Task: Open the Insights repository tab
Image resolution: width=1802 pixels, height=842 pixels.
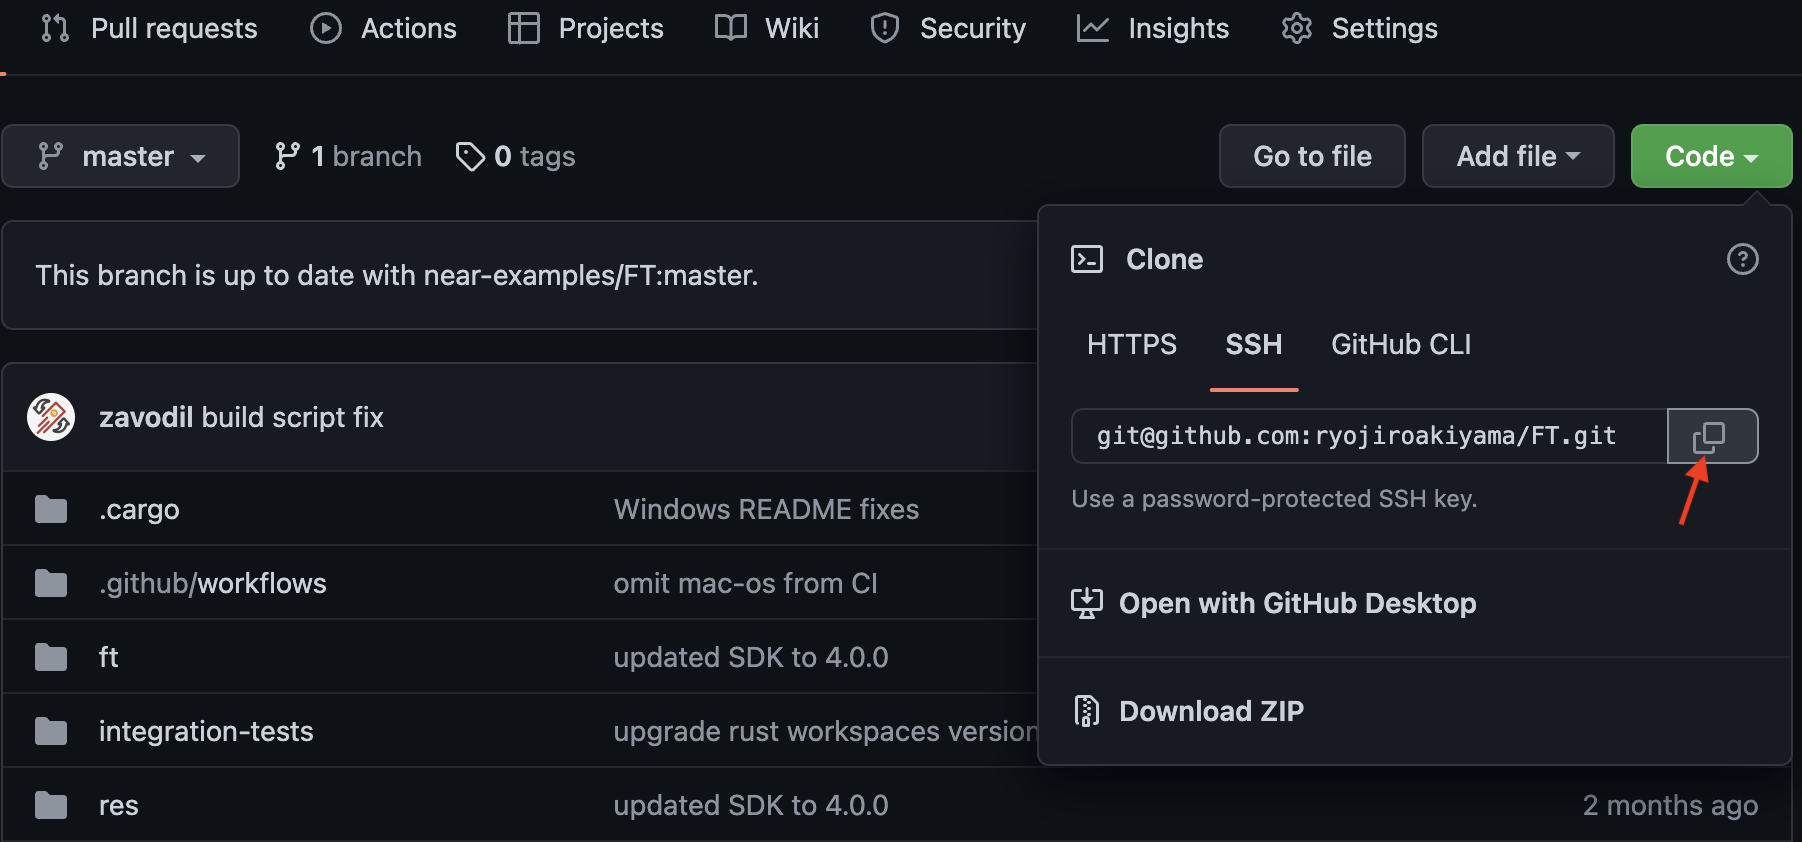Action: pyautogui.click(x=1153, y=28)
